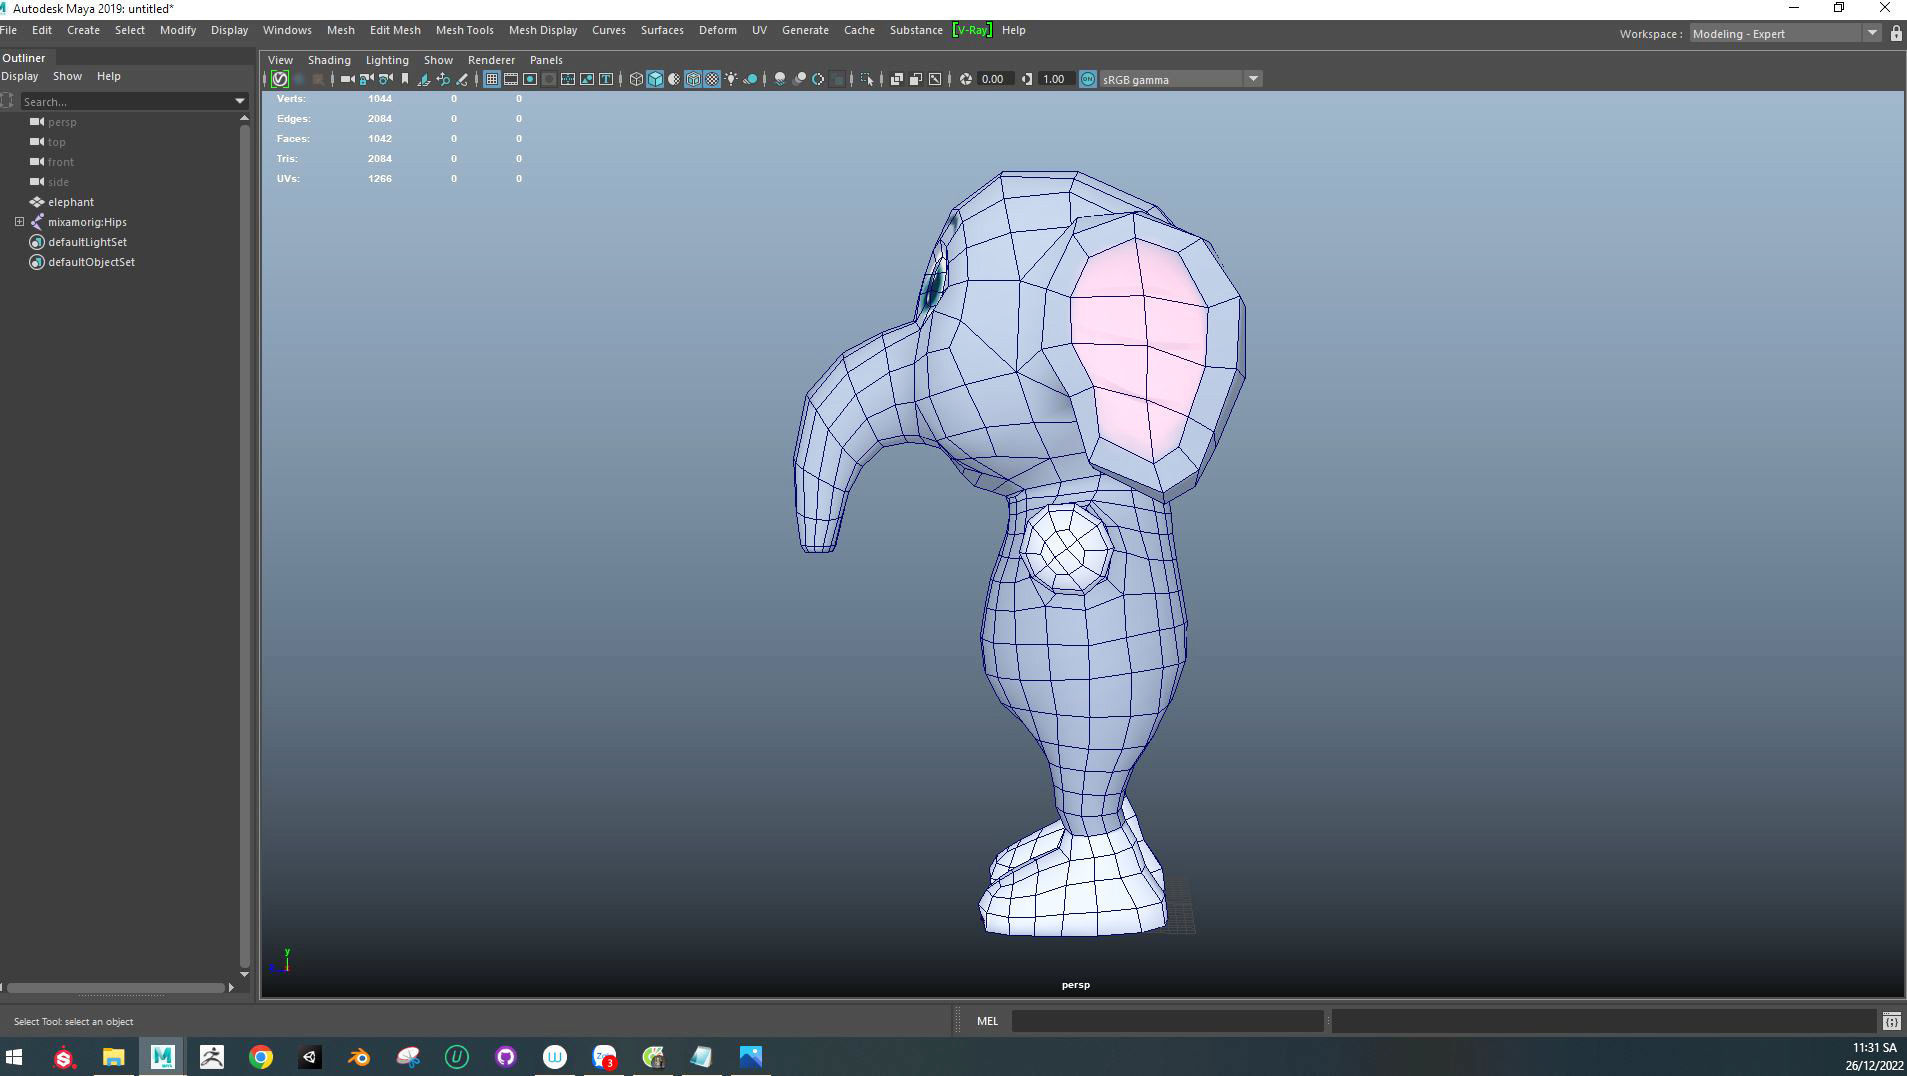The image size is (1907, 1076).
Task: Open the Outliner Display menu
Action: pos(19,76)
